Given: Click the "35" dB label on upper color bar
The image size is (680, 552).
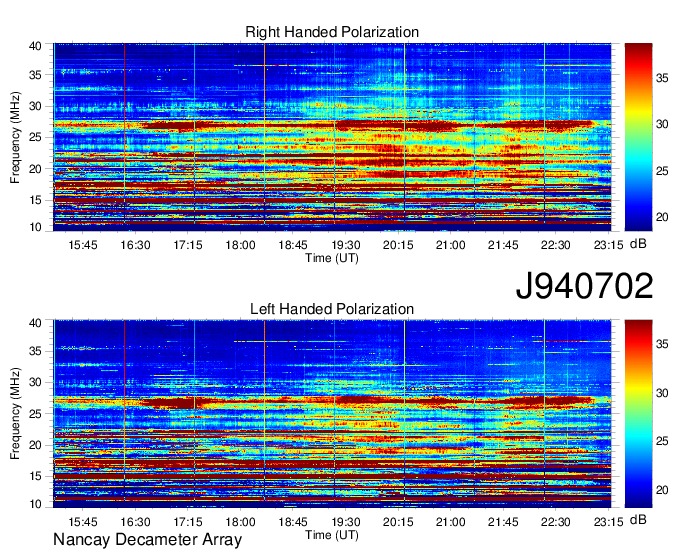Looking at the screenshot, I should point(662,78).
